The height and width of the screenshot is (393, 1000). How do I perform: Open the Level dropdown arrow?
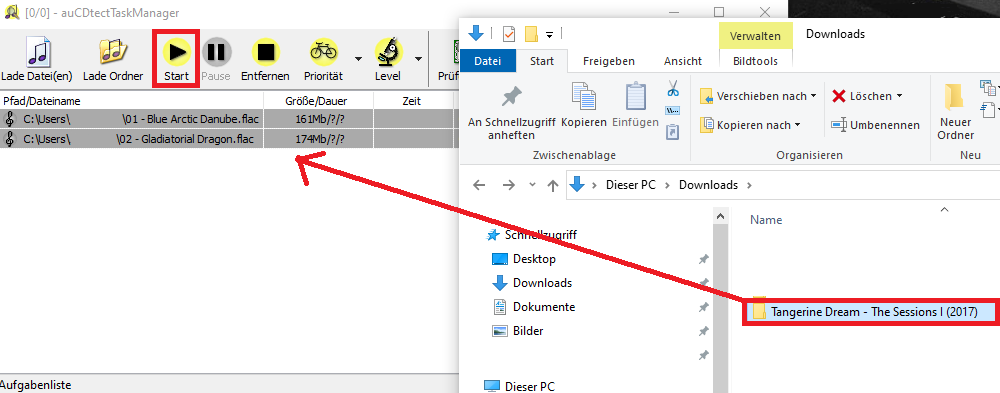coord(418,59)
